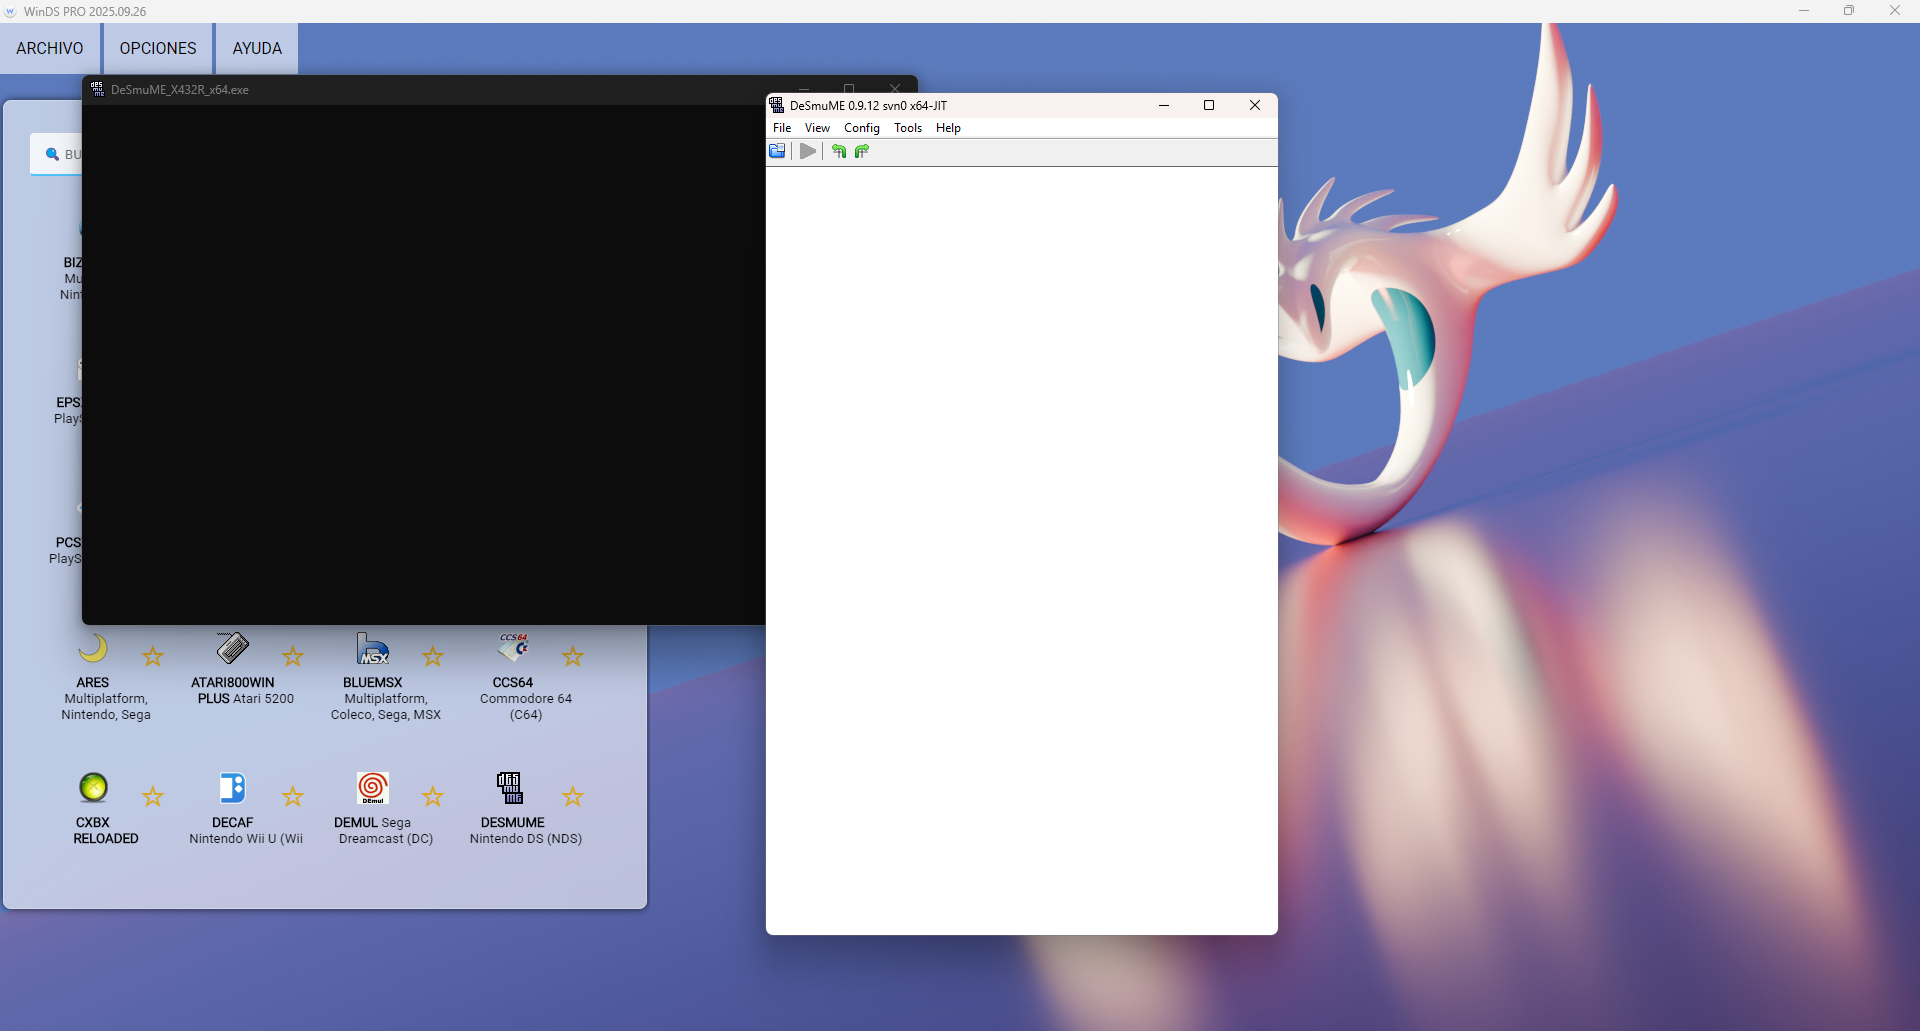The image size is (1920, 1031).
Task: Open the File menu in DeSmuME
Action: click(782, 128)
